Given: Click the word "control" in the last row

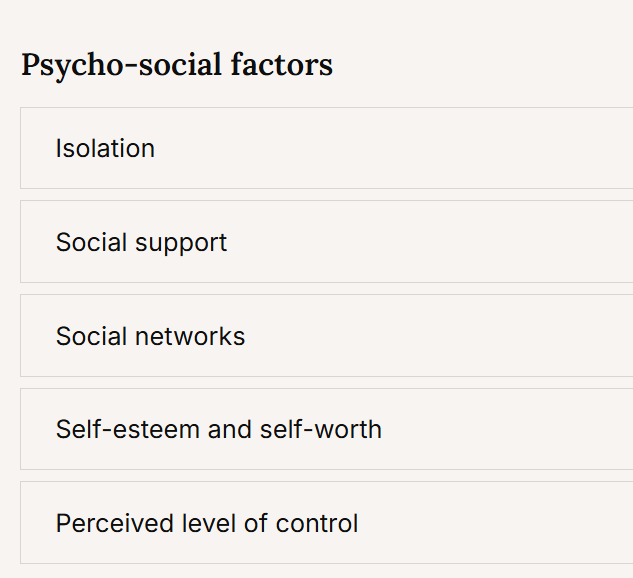Looking at the screenshot, I should pos(317,523).
